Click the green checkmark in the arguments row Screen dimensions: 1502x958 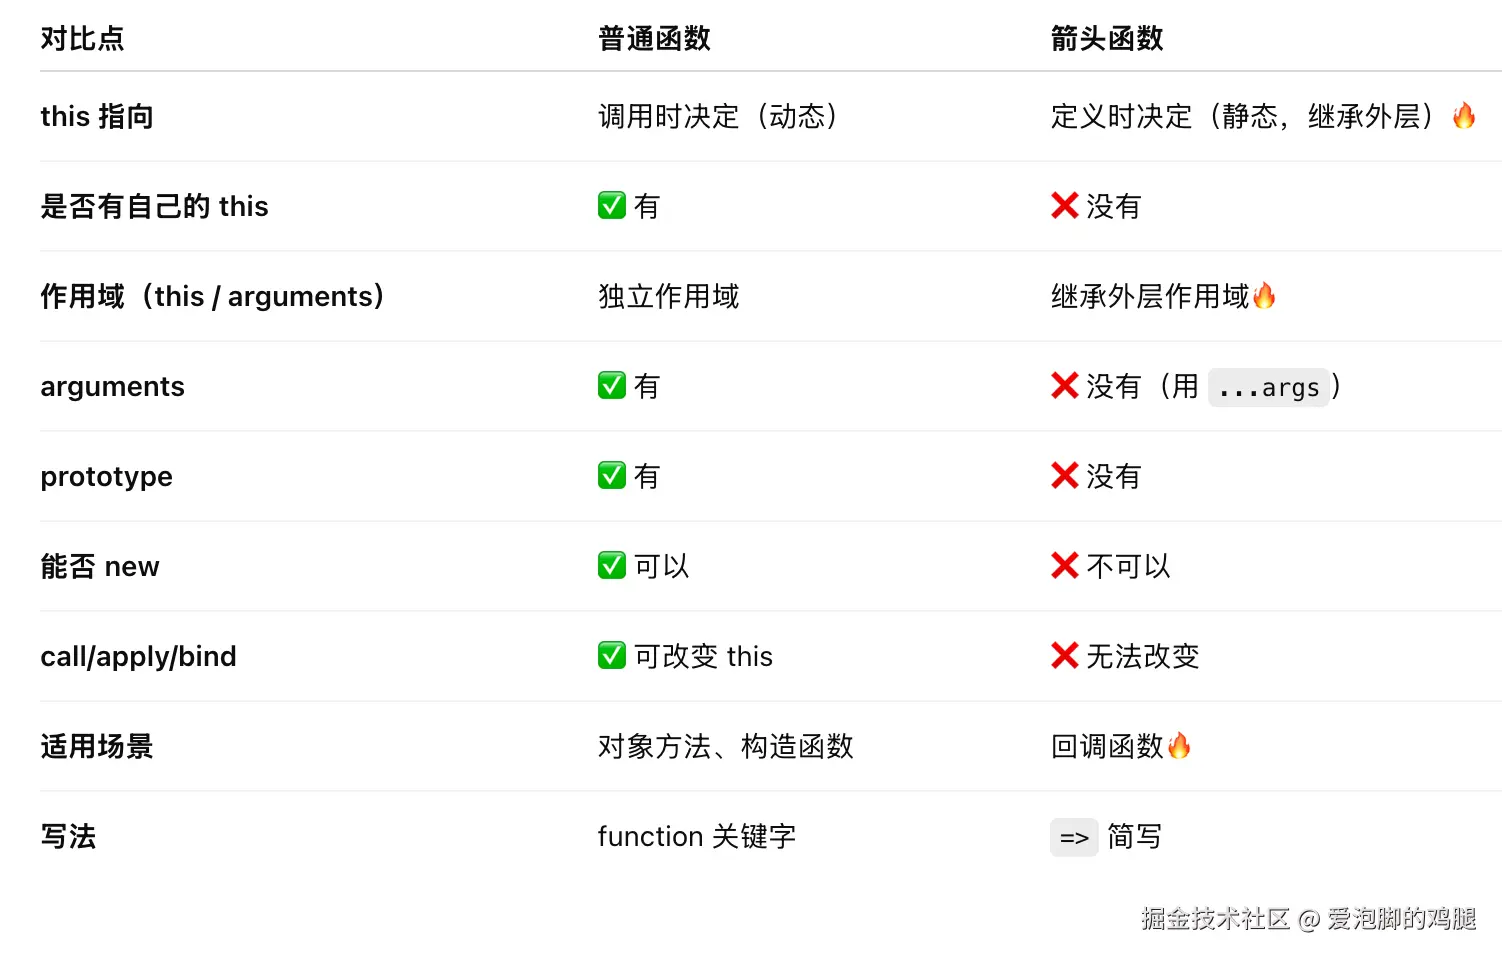coord(611,386)
